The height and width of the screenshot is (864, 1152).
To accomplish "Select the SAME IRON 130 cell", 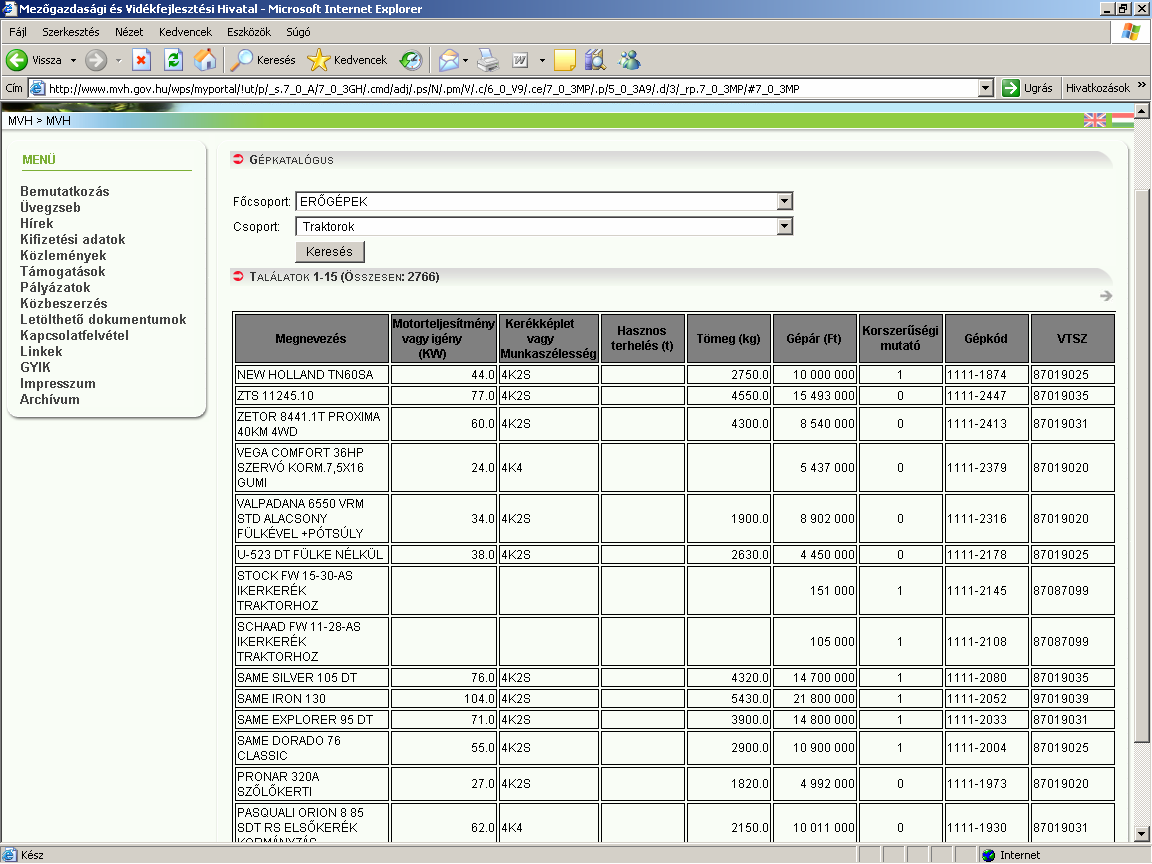I will (312, 699).
